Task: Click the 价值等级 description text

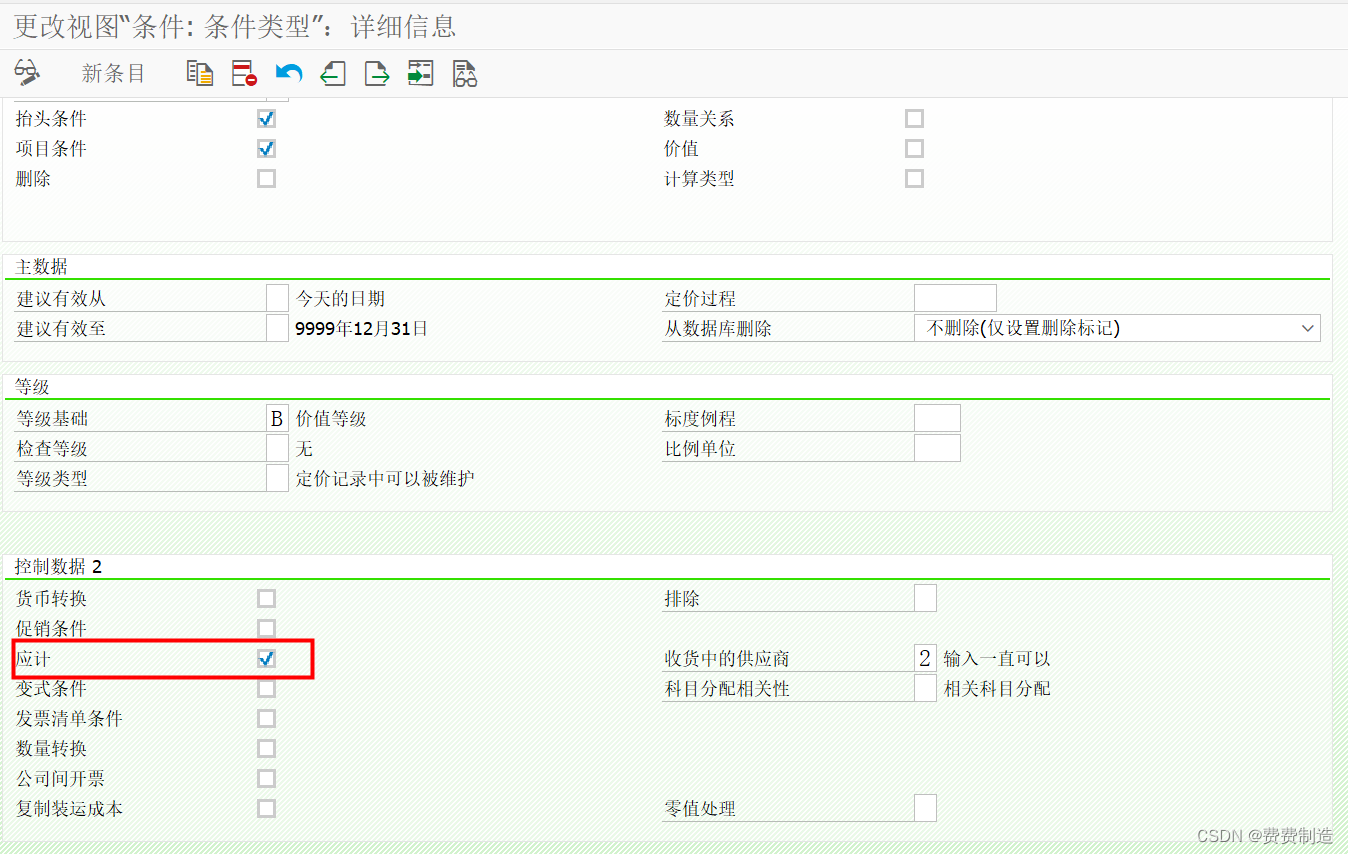Action: 331,419
